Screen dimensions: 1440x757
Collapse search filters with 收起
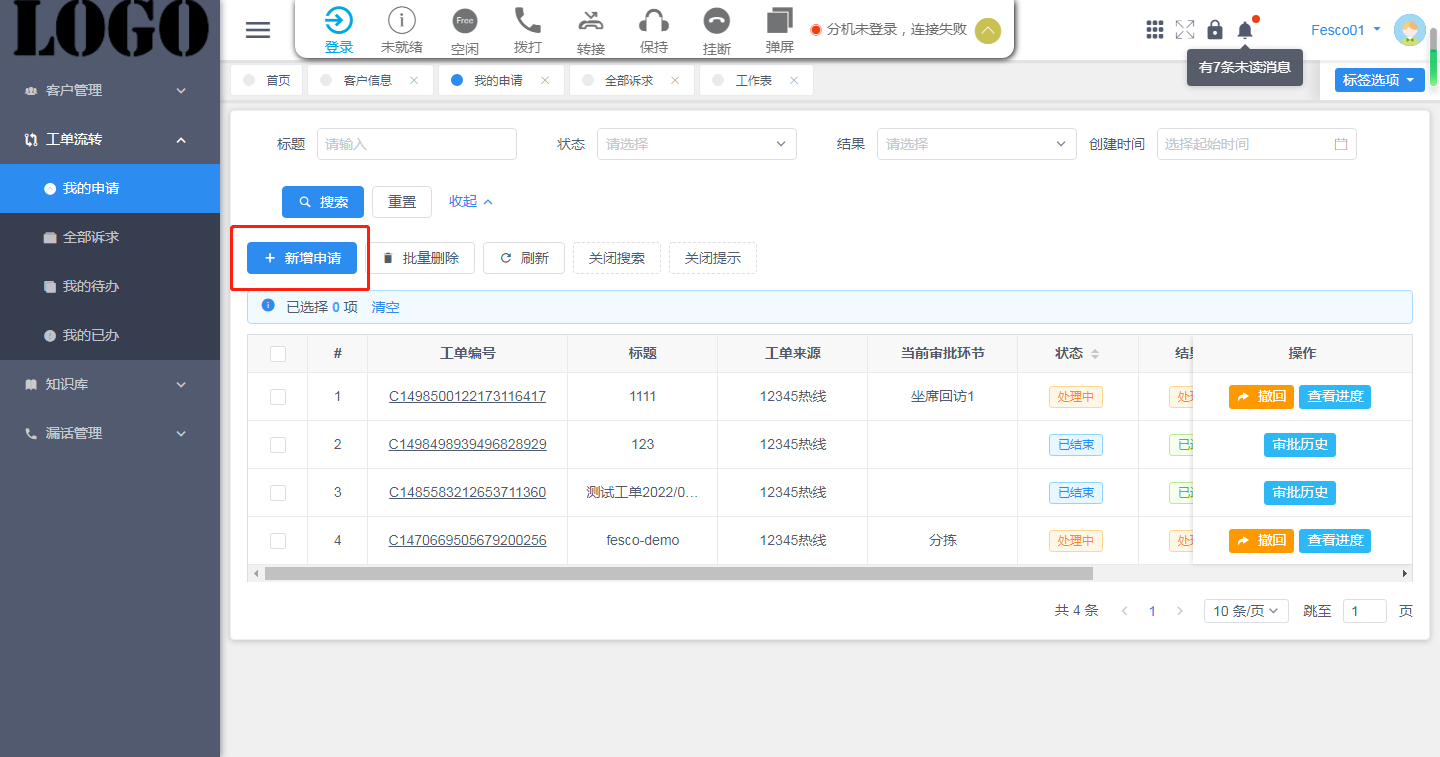coord(471,201)
